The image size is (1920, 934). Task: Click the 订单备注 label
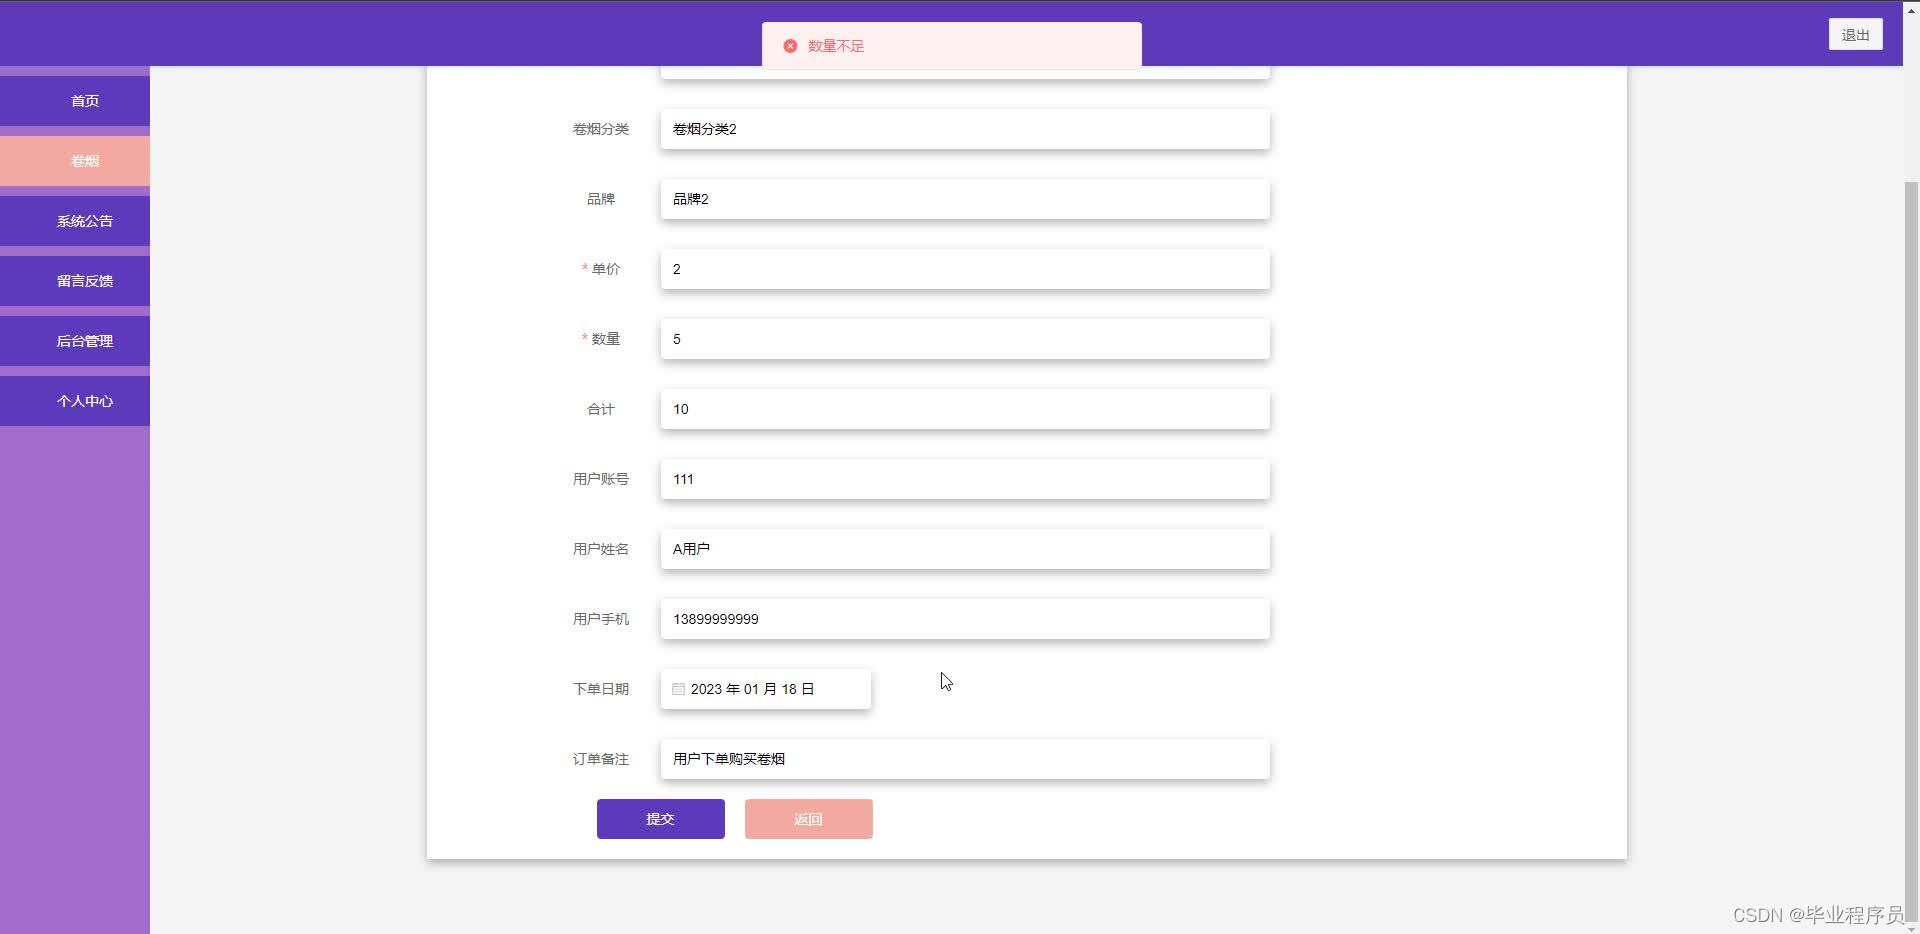[601, 759]
